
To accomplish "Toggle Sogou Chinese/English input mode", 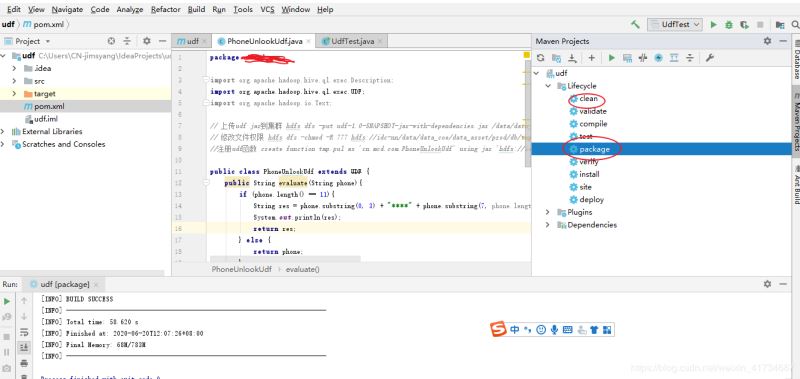I will point(514,330).
